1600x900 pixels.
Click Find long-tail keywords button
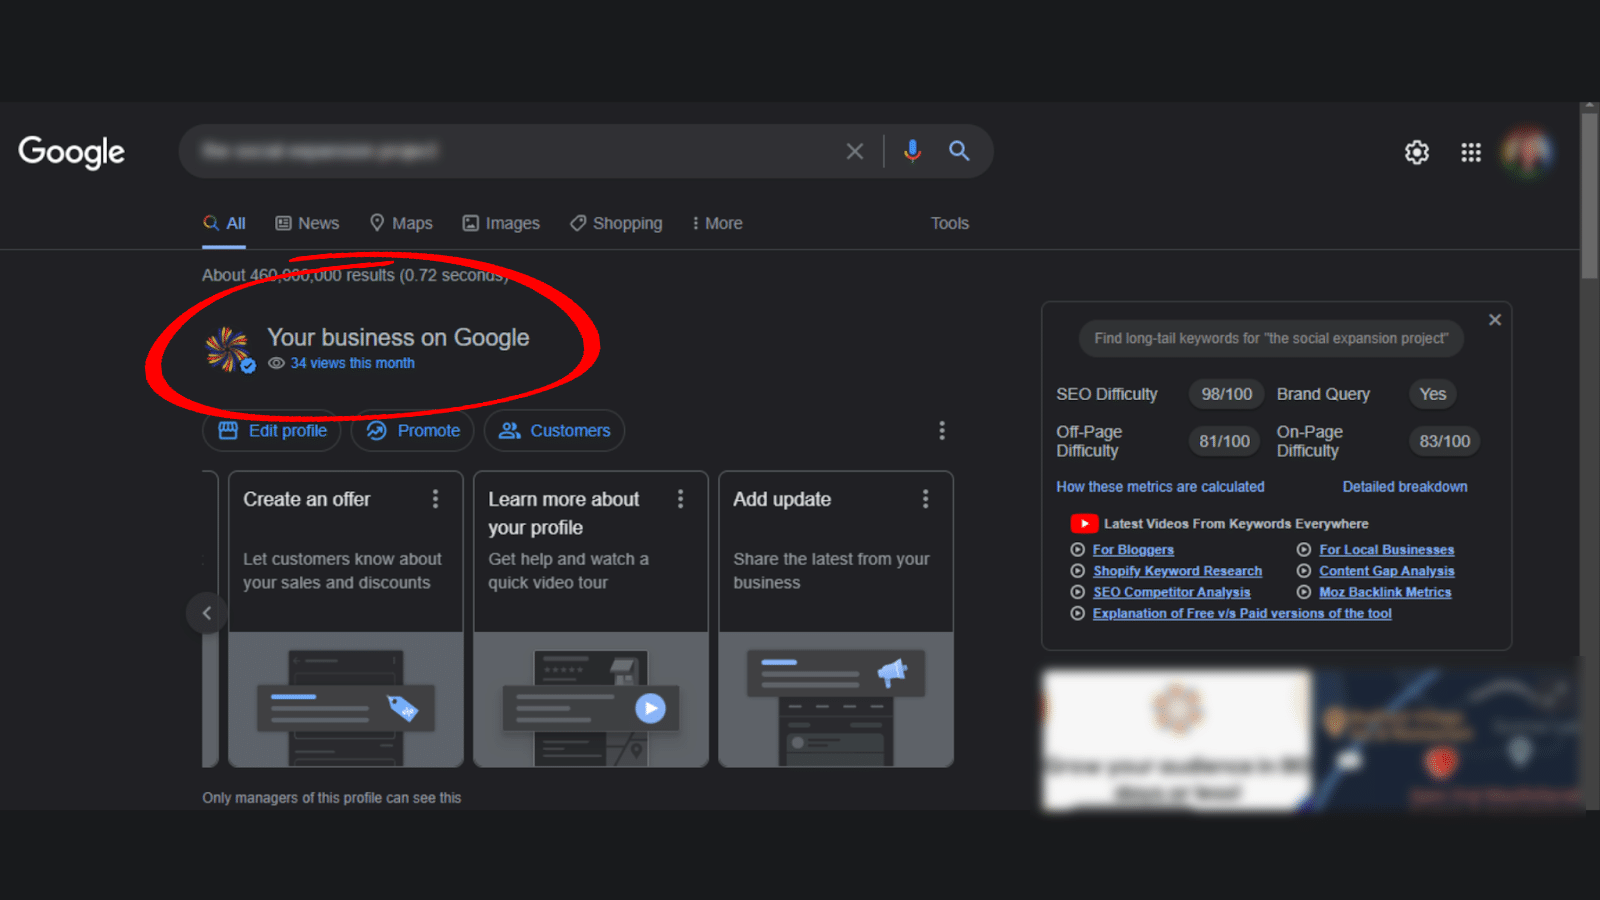pyautogui.click(x=1271, y=338)
